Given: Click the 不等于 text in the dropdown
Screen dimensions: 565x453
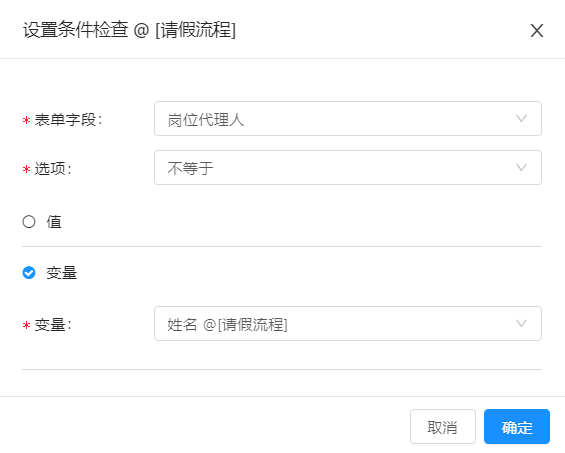Looking at the screenshot, I should point(190,168).
